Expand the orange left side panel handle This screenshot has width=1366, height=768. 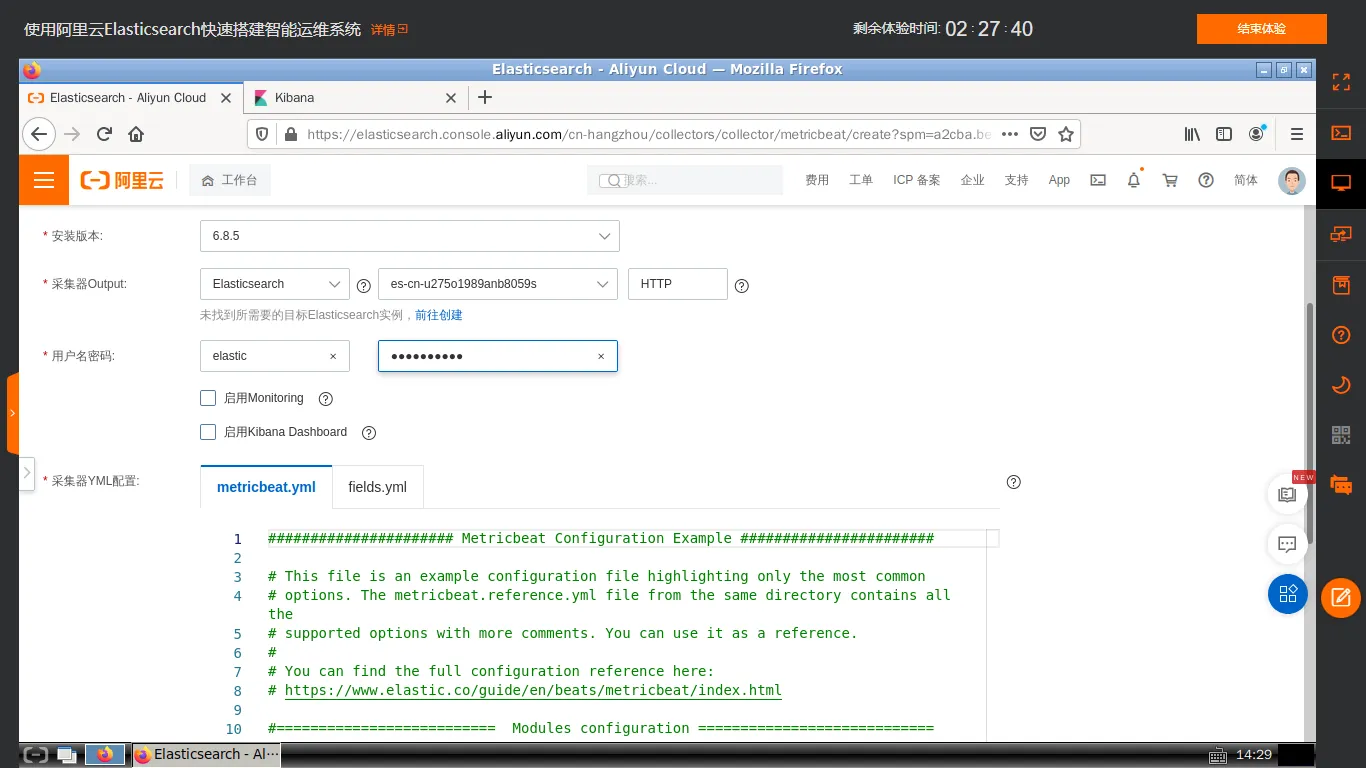click(12, 413)
